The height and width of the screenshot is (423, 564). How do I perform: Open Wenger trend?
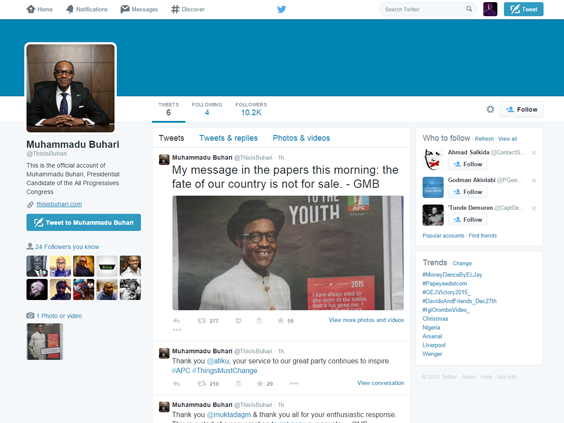point(432,354)
